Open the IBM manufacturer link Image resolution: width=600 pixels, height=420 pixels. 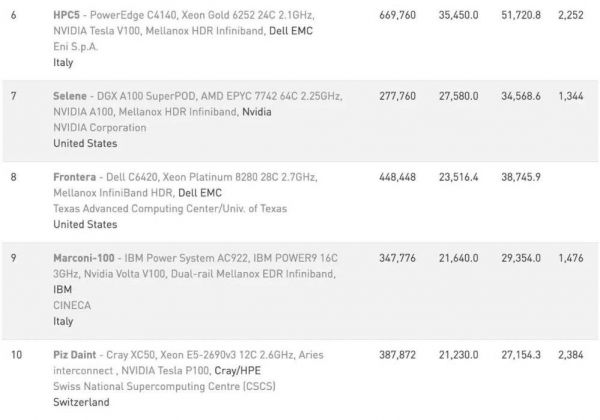point(62,287)
